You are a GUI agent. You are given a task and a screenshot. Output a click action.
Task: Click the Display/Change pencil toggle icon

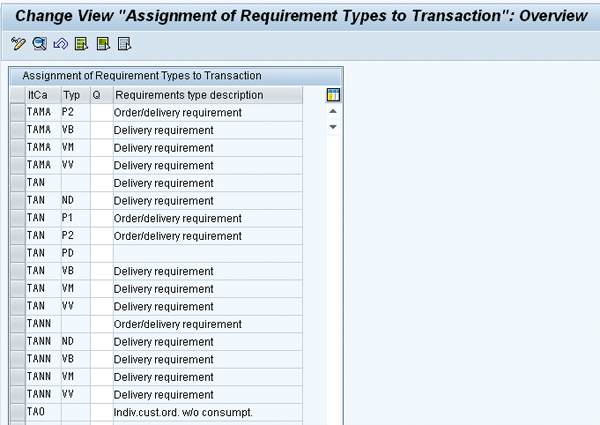click(x=17, y=44)
